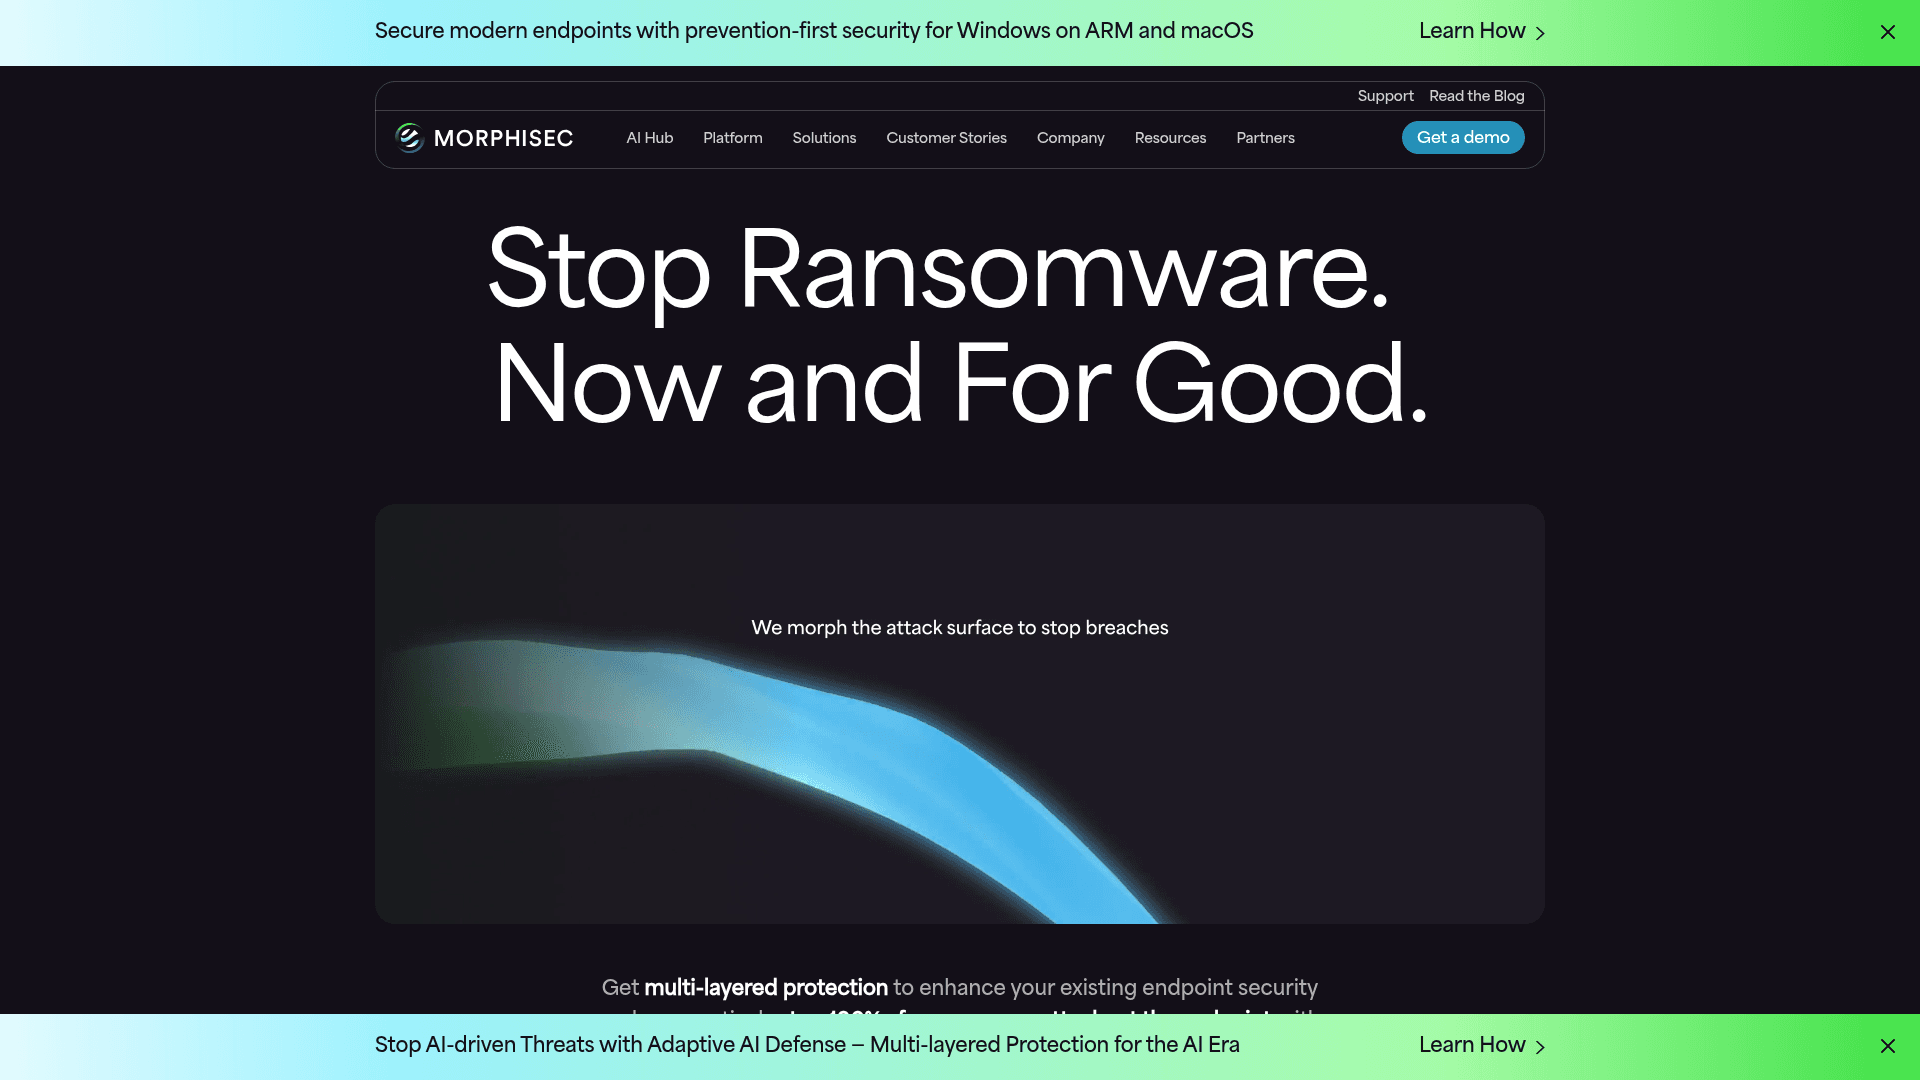Screen dimensions: 1920x1080
Task: Click the 'multi-layered protection' text
Action: pos(766,988)
